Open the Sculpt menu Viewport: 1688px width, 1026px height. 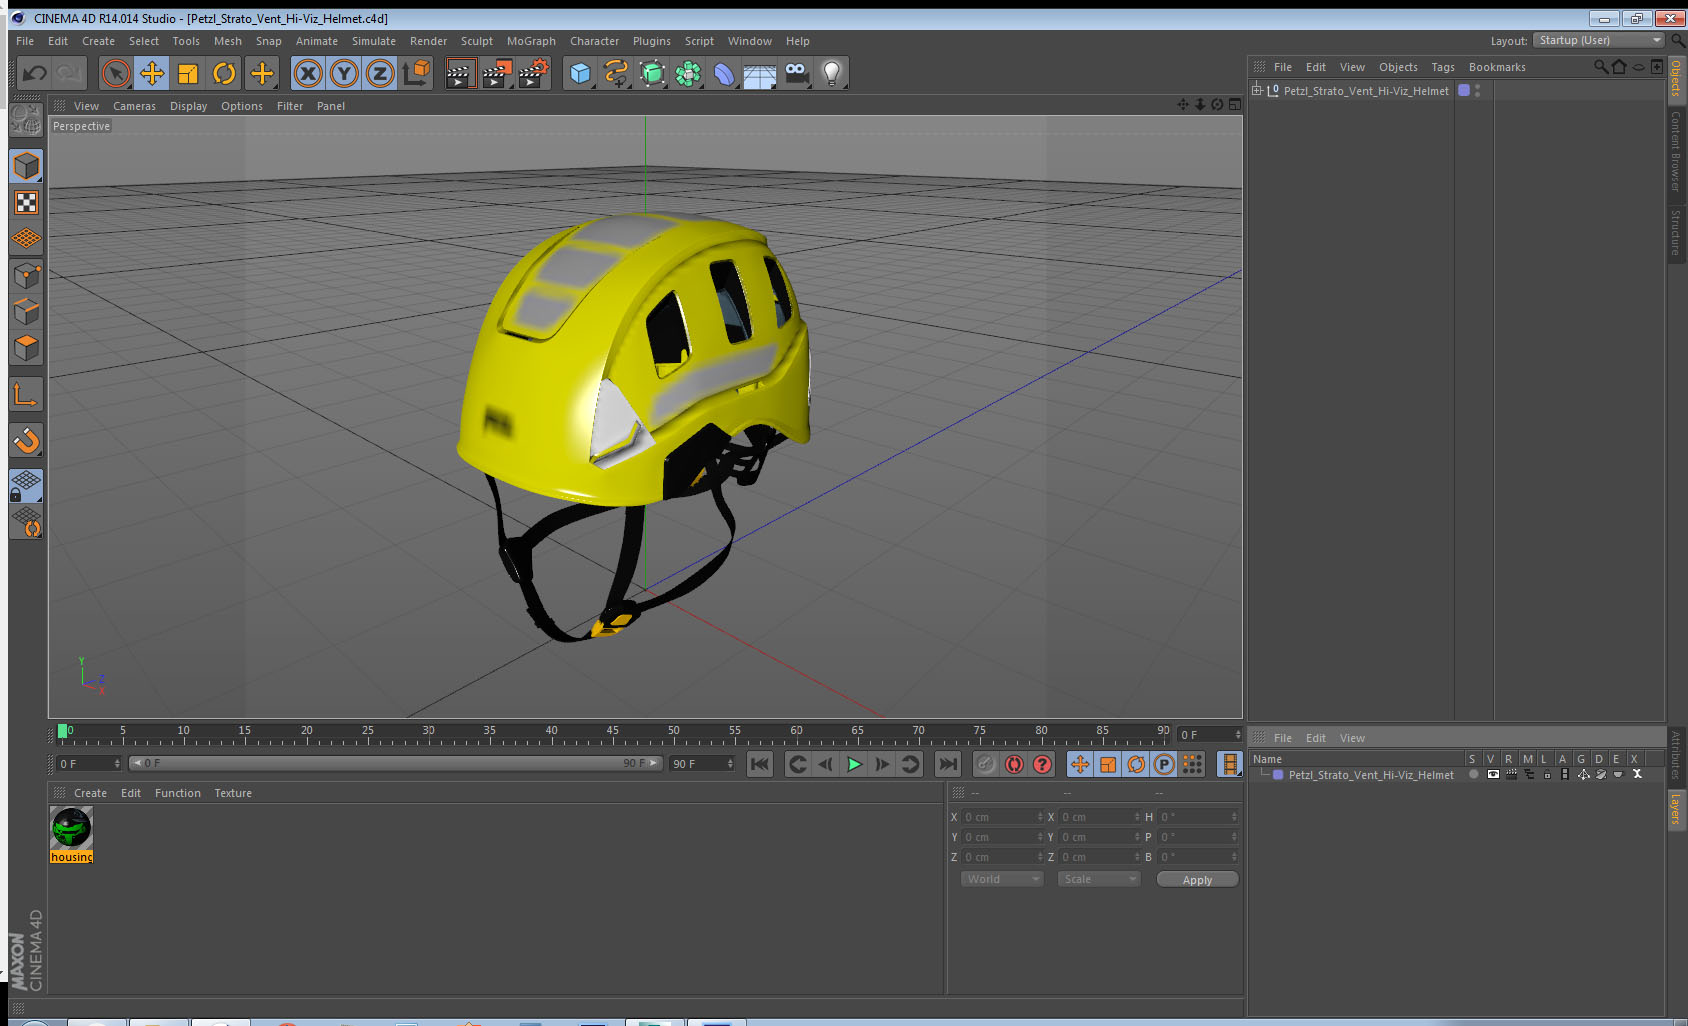coord(477,41)
